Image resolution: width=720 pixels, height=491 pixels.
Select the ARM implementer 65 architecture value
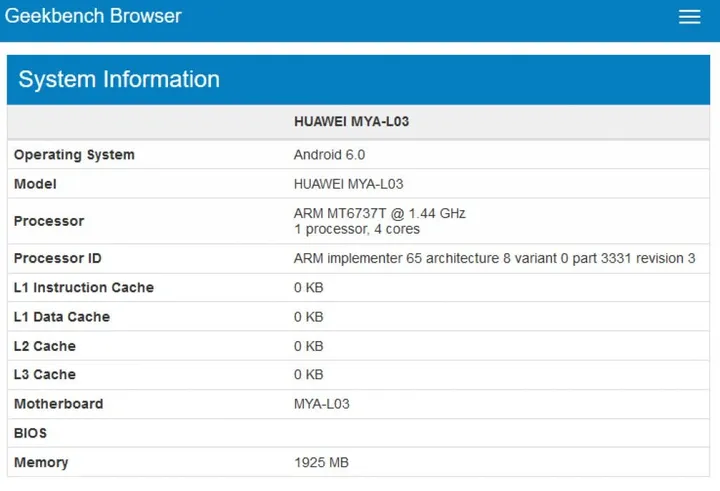(494, 258)
